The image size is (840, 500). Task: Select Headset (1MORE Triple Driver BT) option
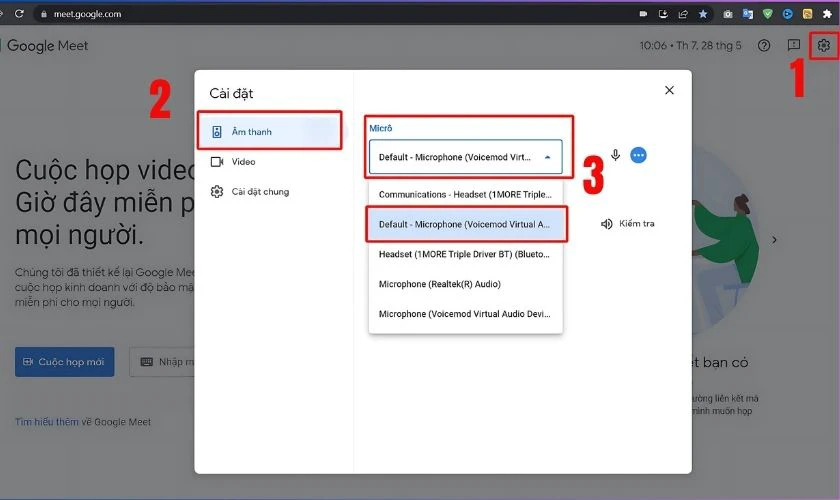466,254
